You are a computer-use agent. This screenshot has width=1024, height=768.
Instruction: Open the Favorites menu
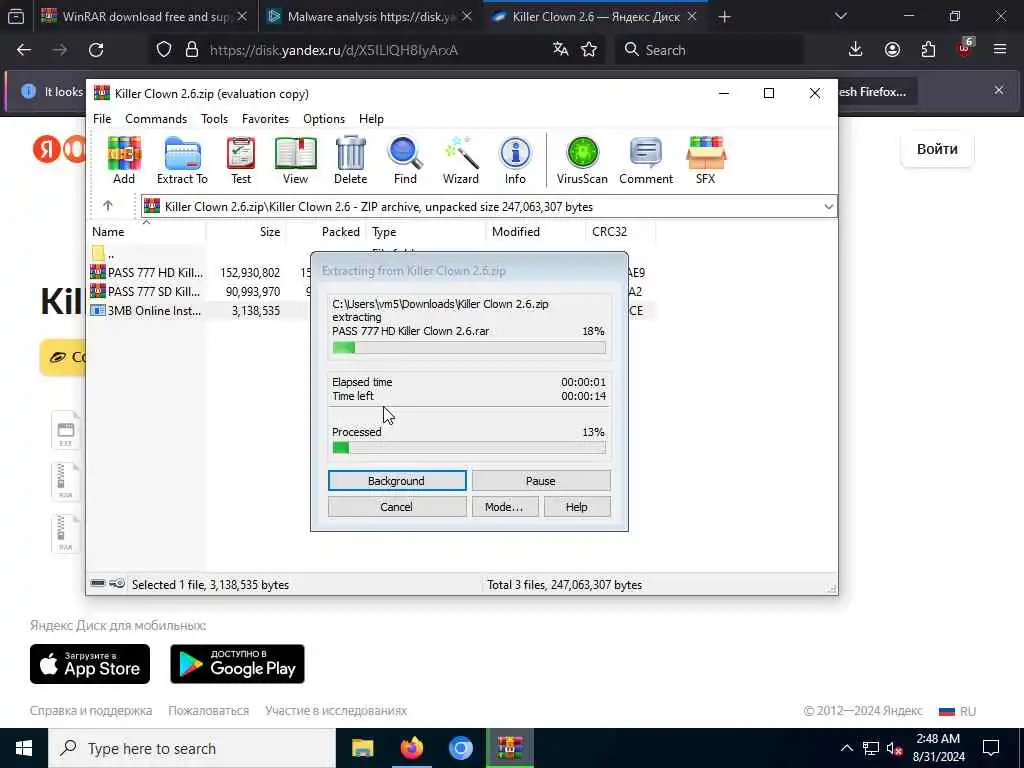(x=265, y=119)
